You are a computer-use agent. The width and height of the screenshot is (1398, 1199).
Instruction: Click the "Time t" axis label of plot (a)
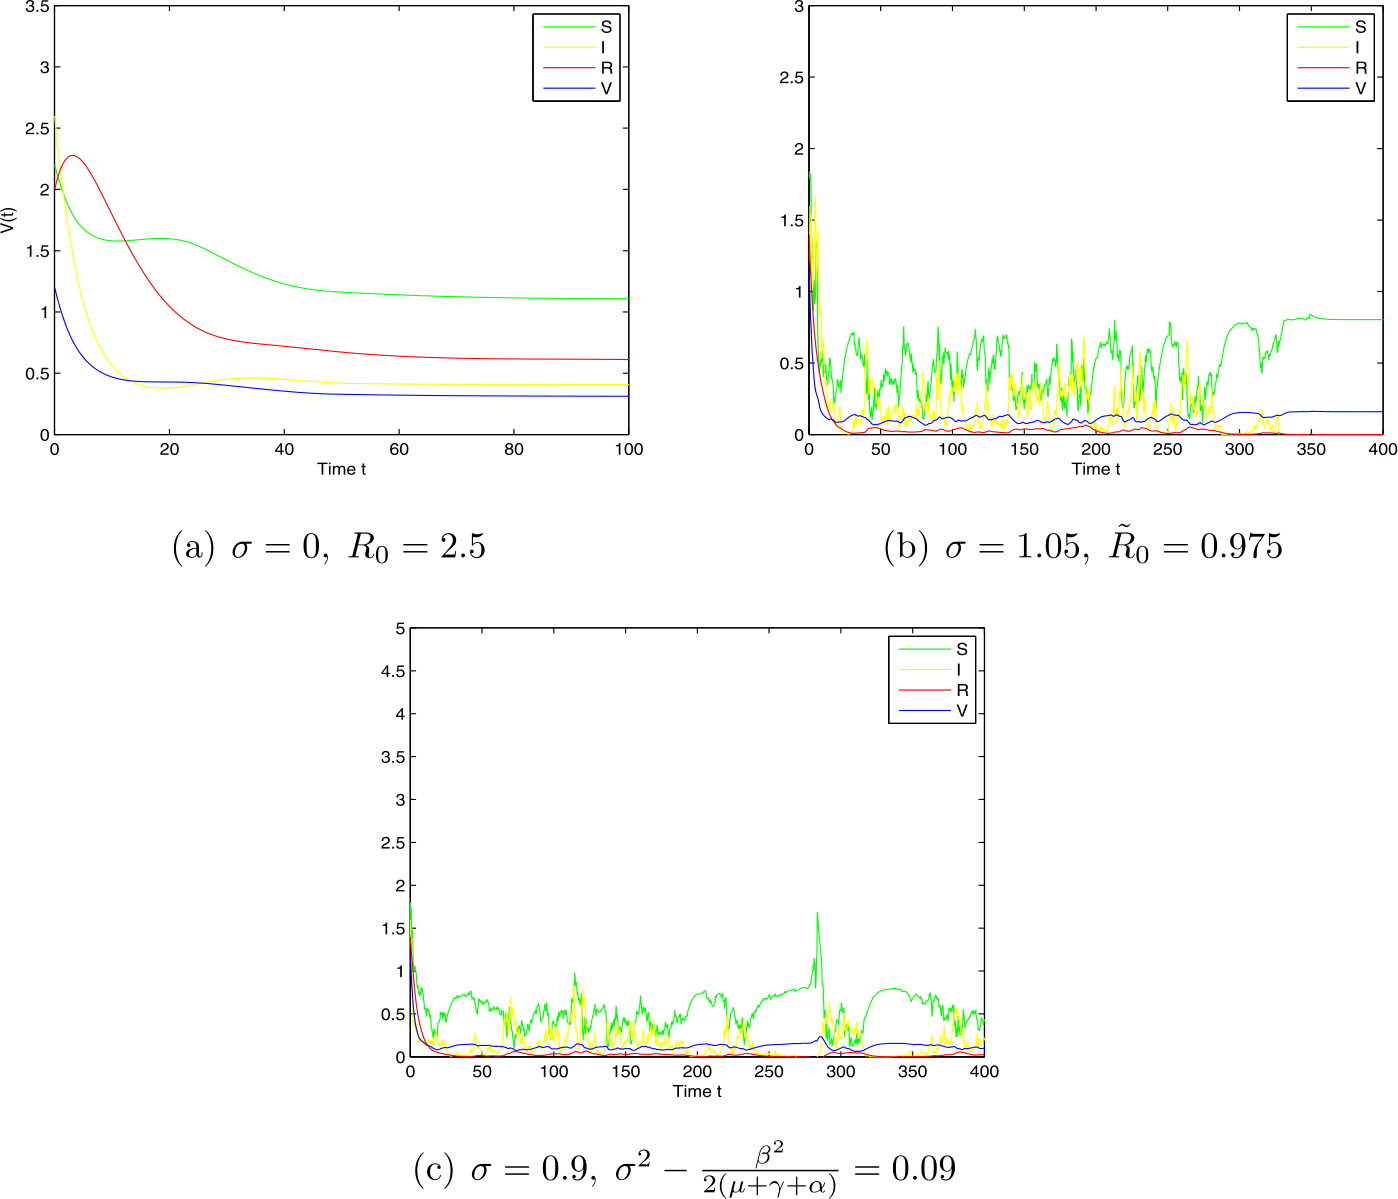341,469
